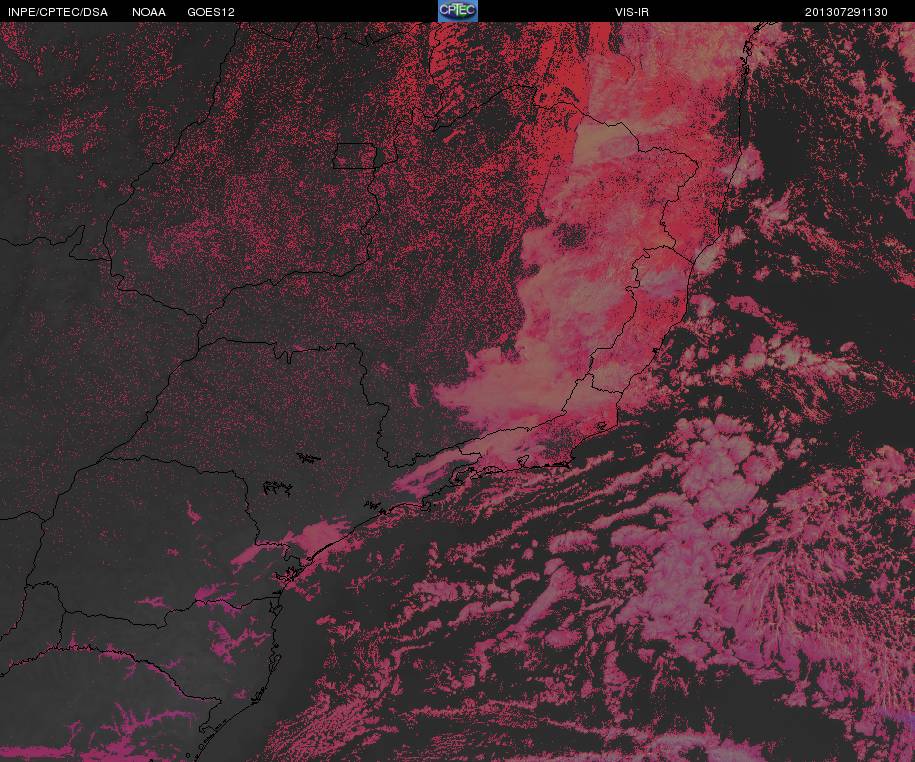
Task: Click the 201307291130 timestamp
Action: (x=846, y=12)
